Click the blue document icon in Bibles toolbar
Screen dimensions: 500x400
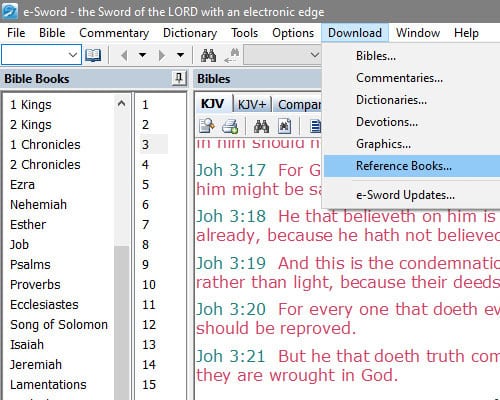pos(315,126)
